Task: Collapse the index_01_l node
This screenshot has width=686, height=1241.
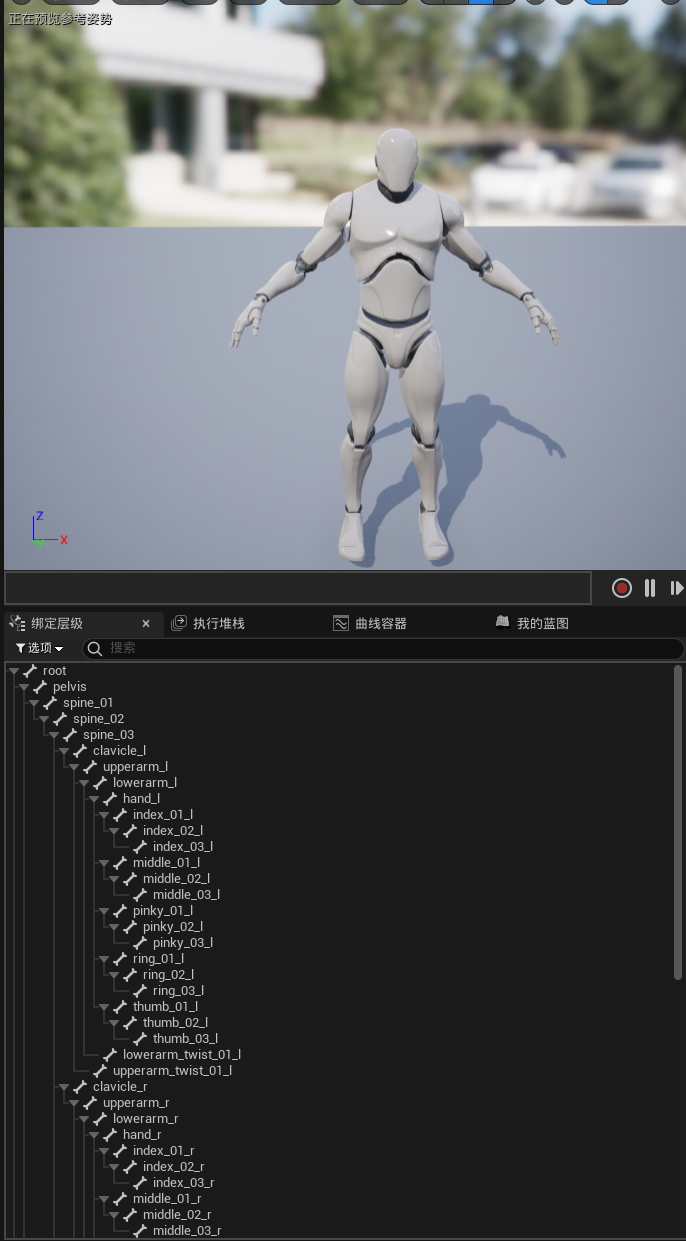Action: pyautogui.click(x=104, y=815)
